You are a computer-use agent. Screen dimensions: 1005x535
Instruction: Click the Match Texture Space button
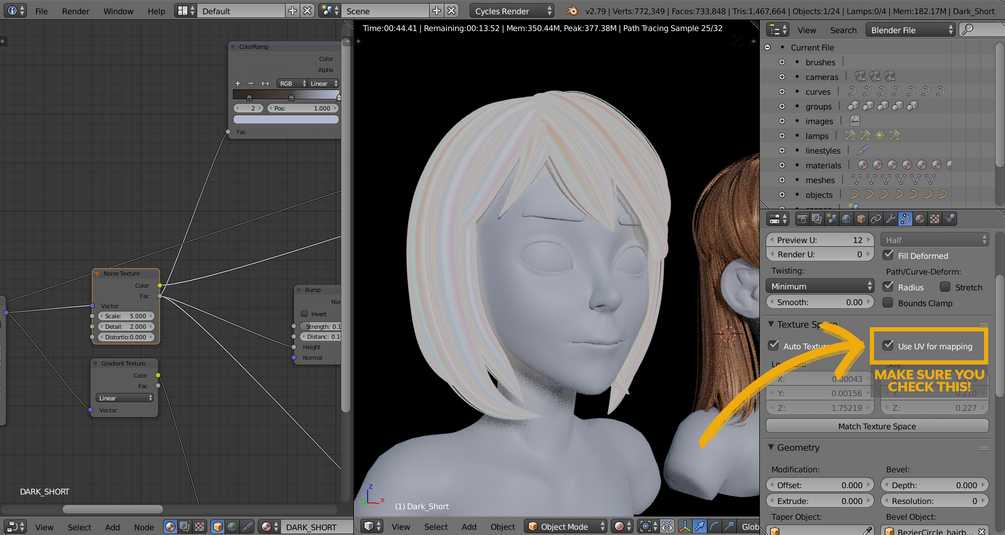pos(877,426)
